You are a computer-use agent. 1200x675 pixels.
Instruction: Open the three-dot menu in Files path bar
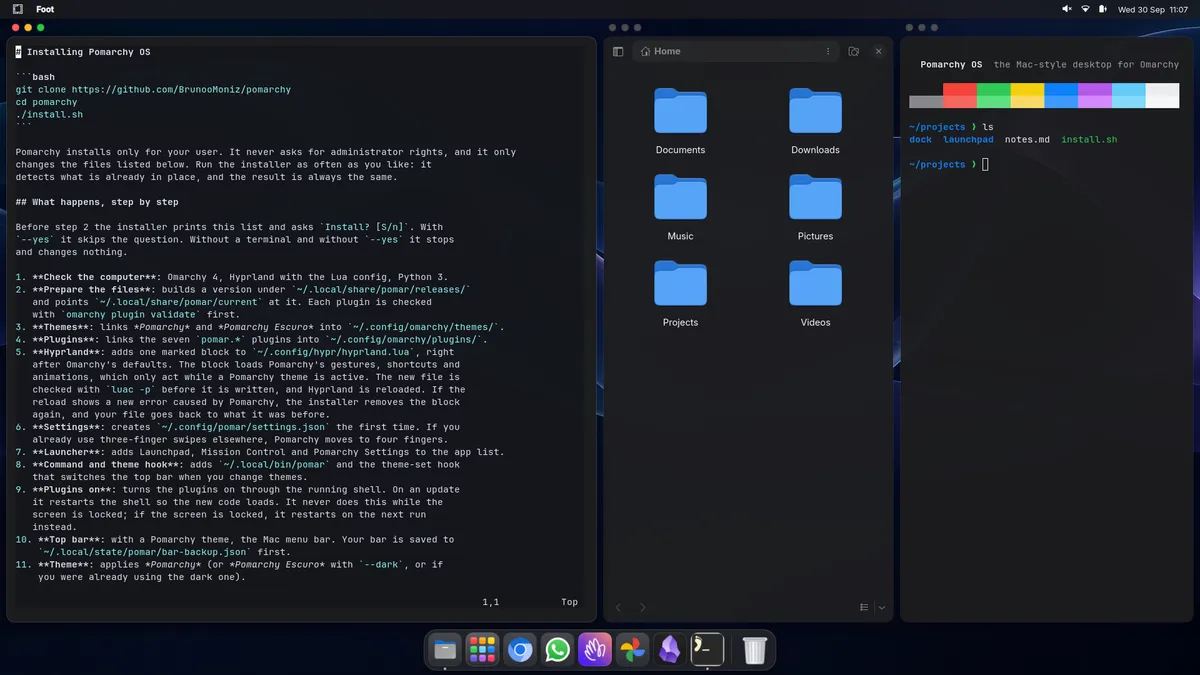click(827, 51)
